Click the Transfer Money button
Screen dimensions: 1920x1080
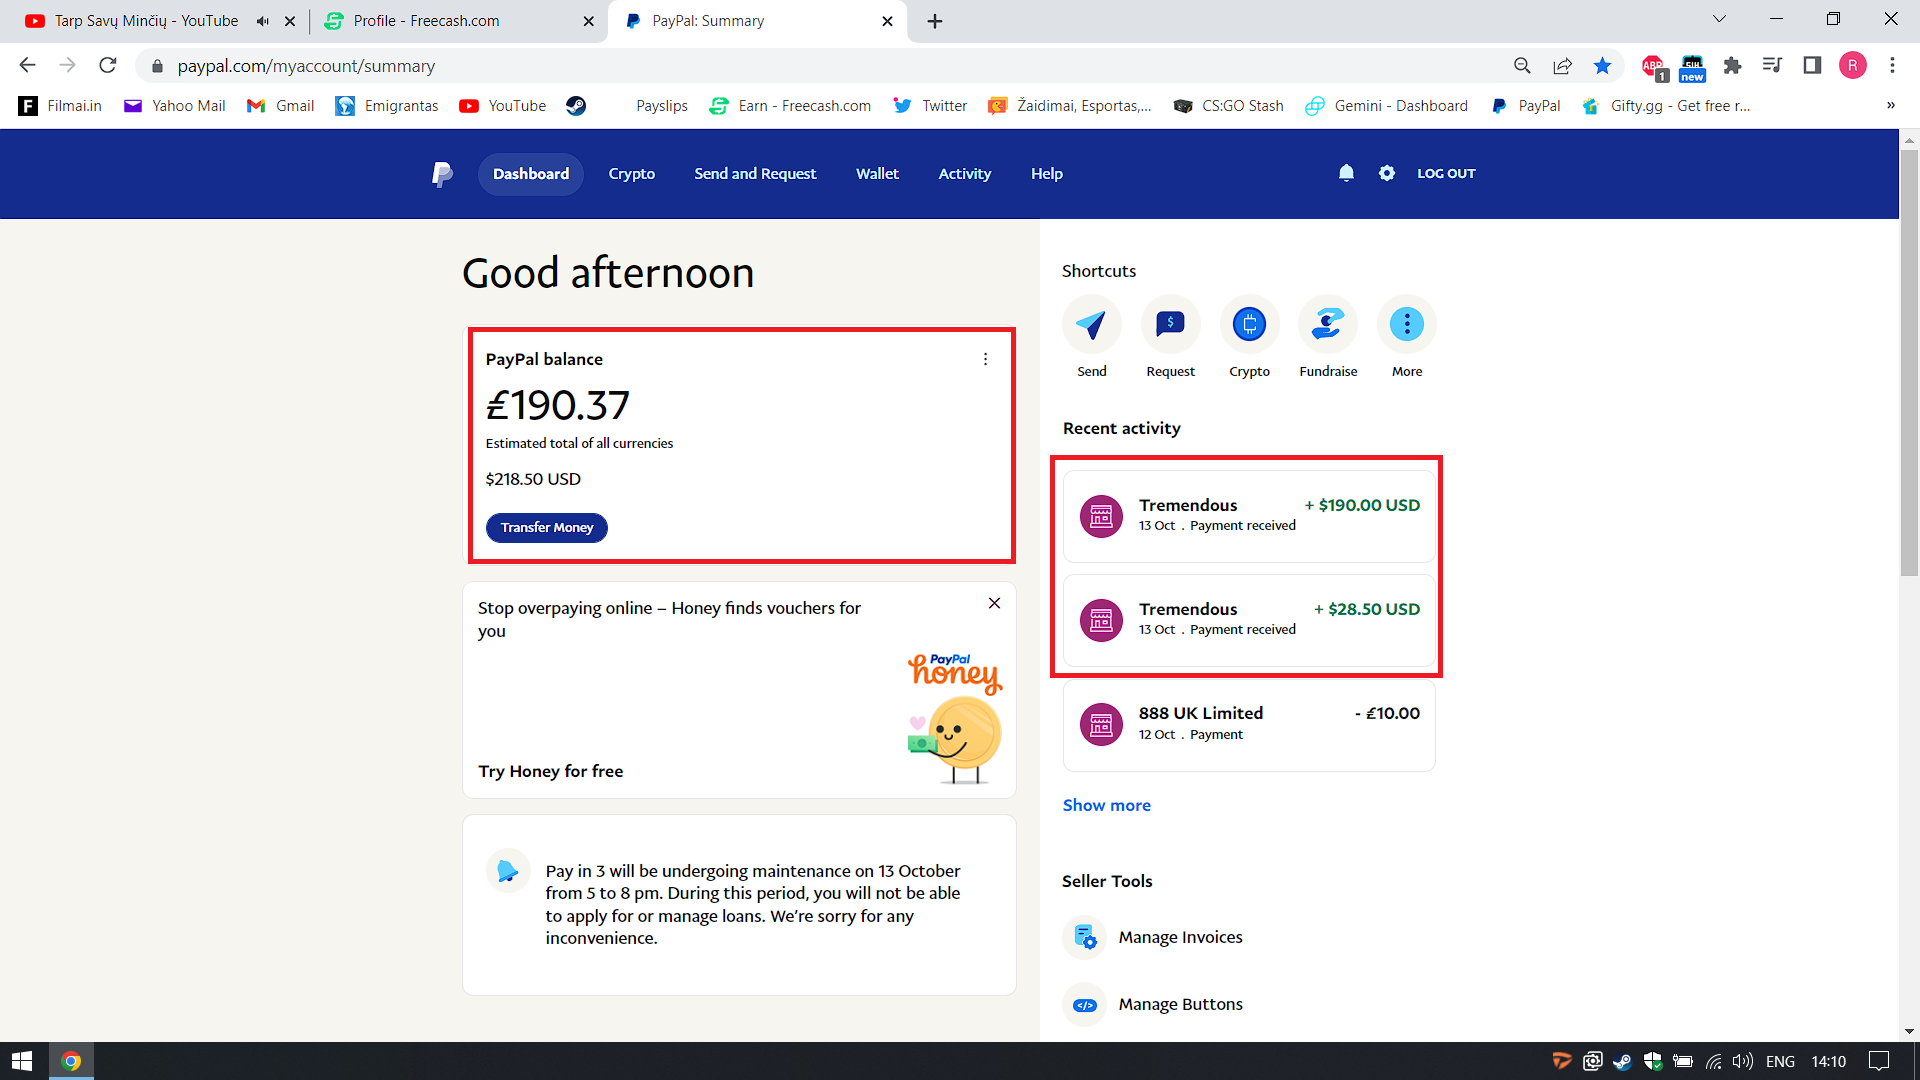click(546, 527)
